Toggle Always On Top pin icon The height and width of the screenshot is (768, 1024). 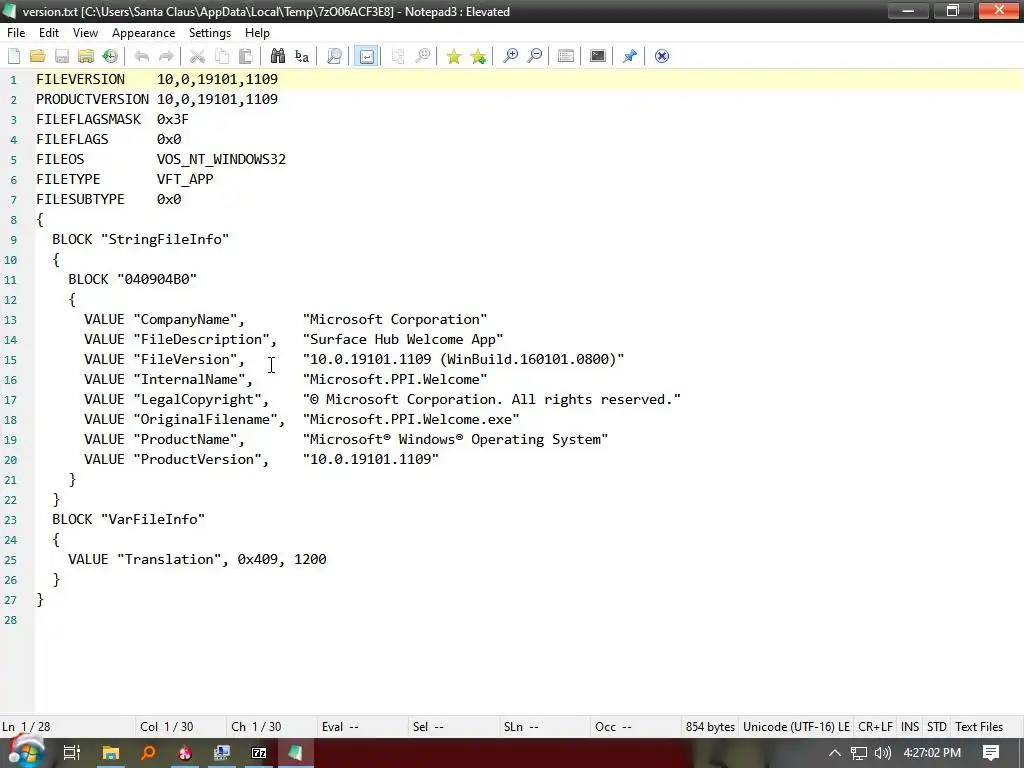coord(630,56)
